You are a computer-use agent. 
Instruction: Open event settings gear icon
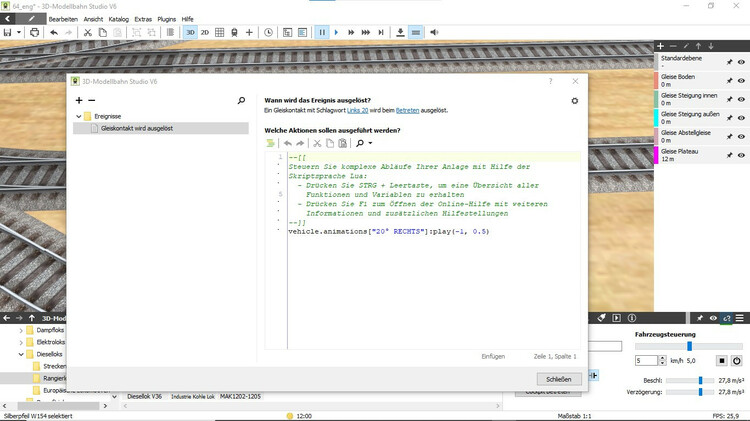coord(574,101)
